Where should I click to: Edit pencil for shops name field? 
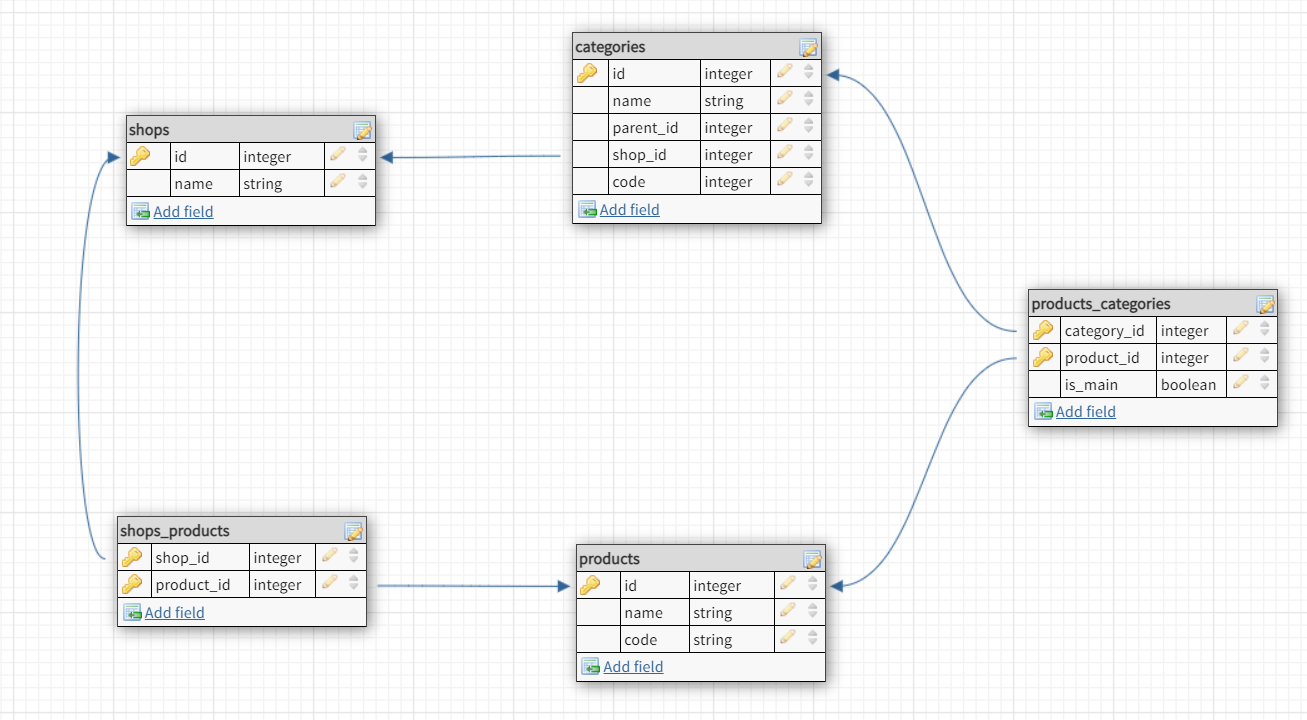(x=338, y=183)
